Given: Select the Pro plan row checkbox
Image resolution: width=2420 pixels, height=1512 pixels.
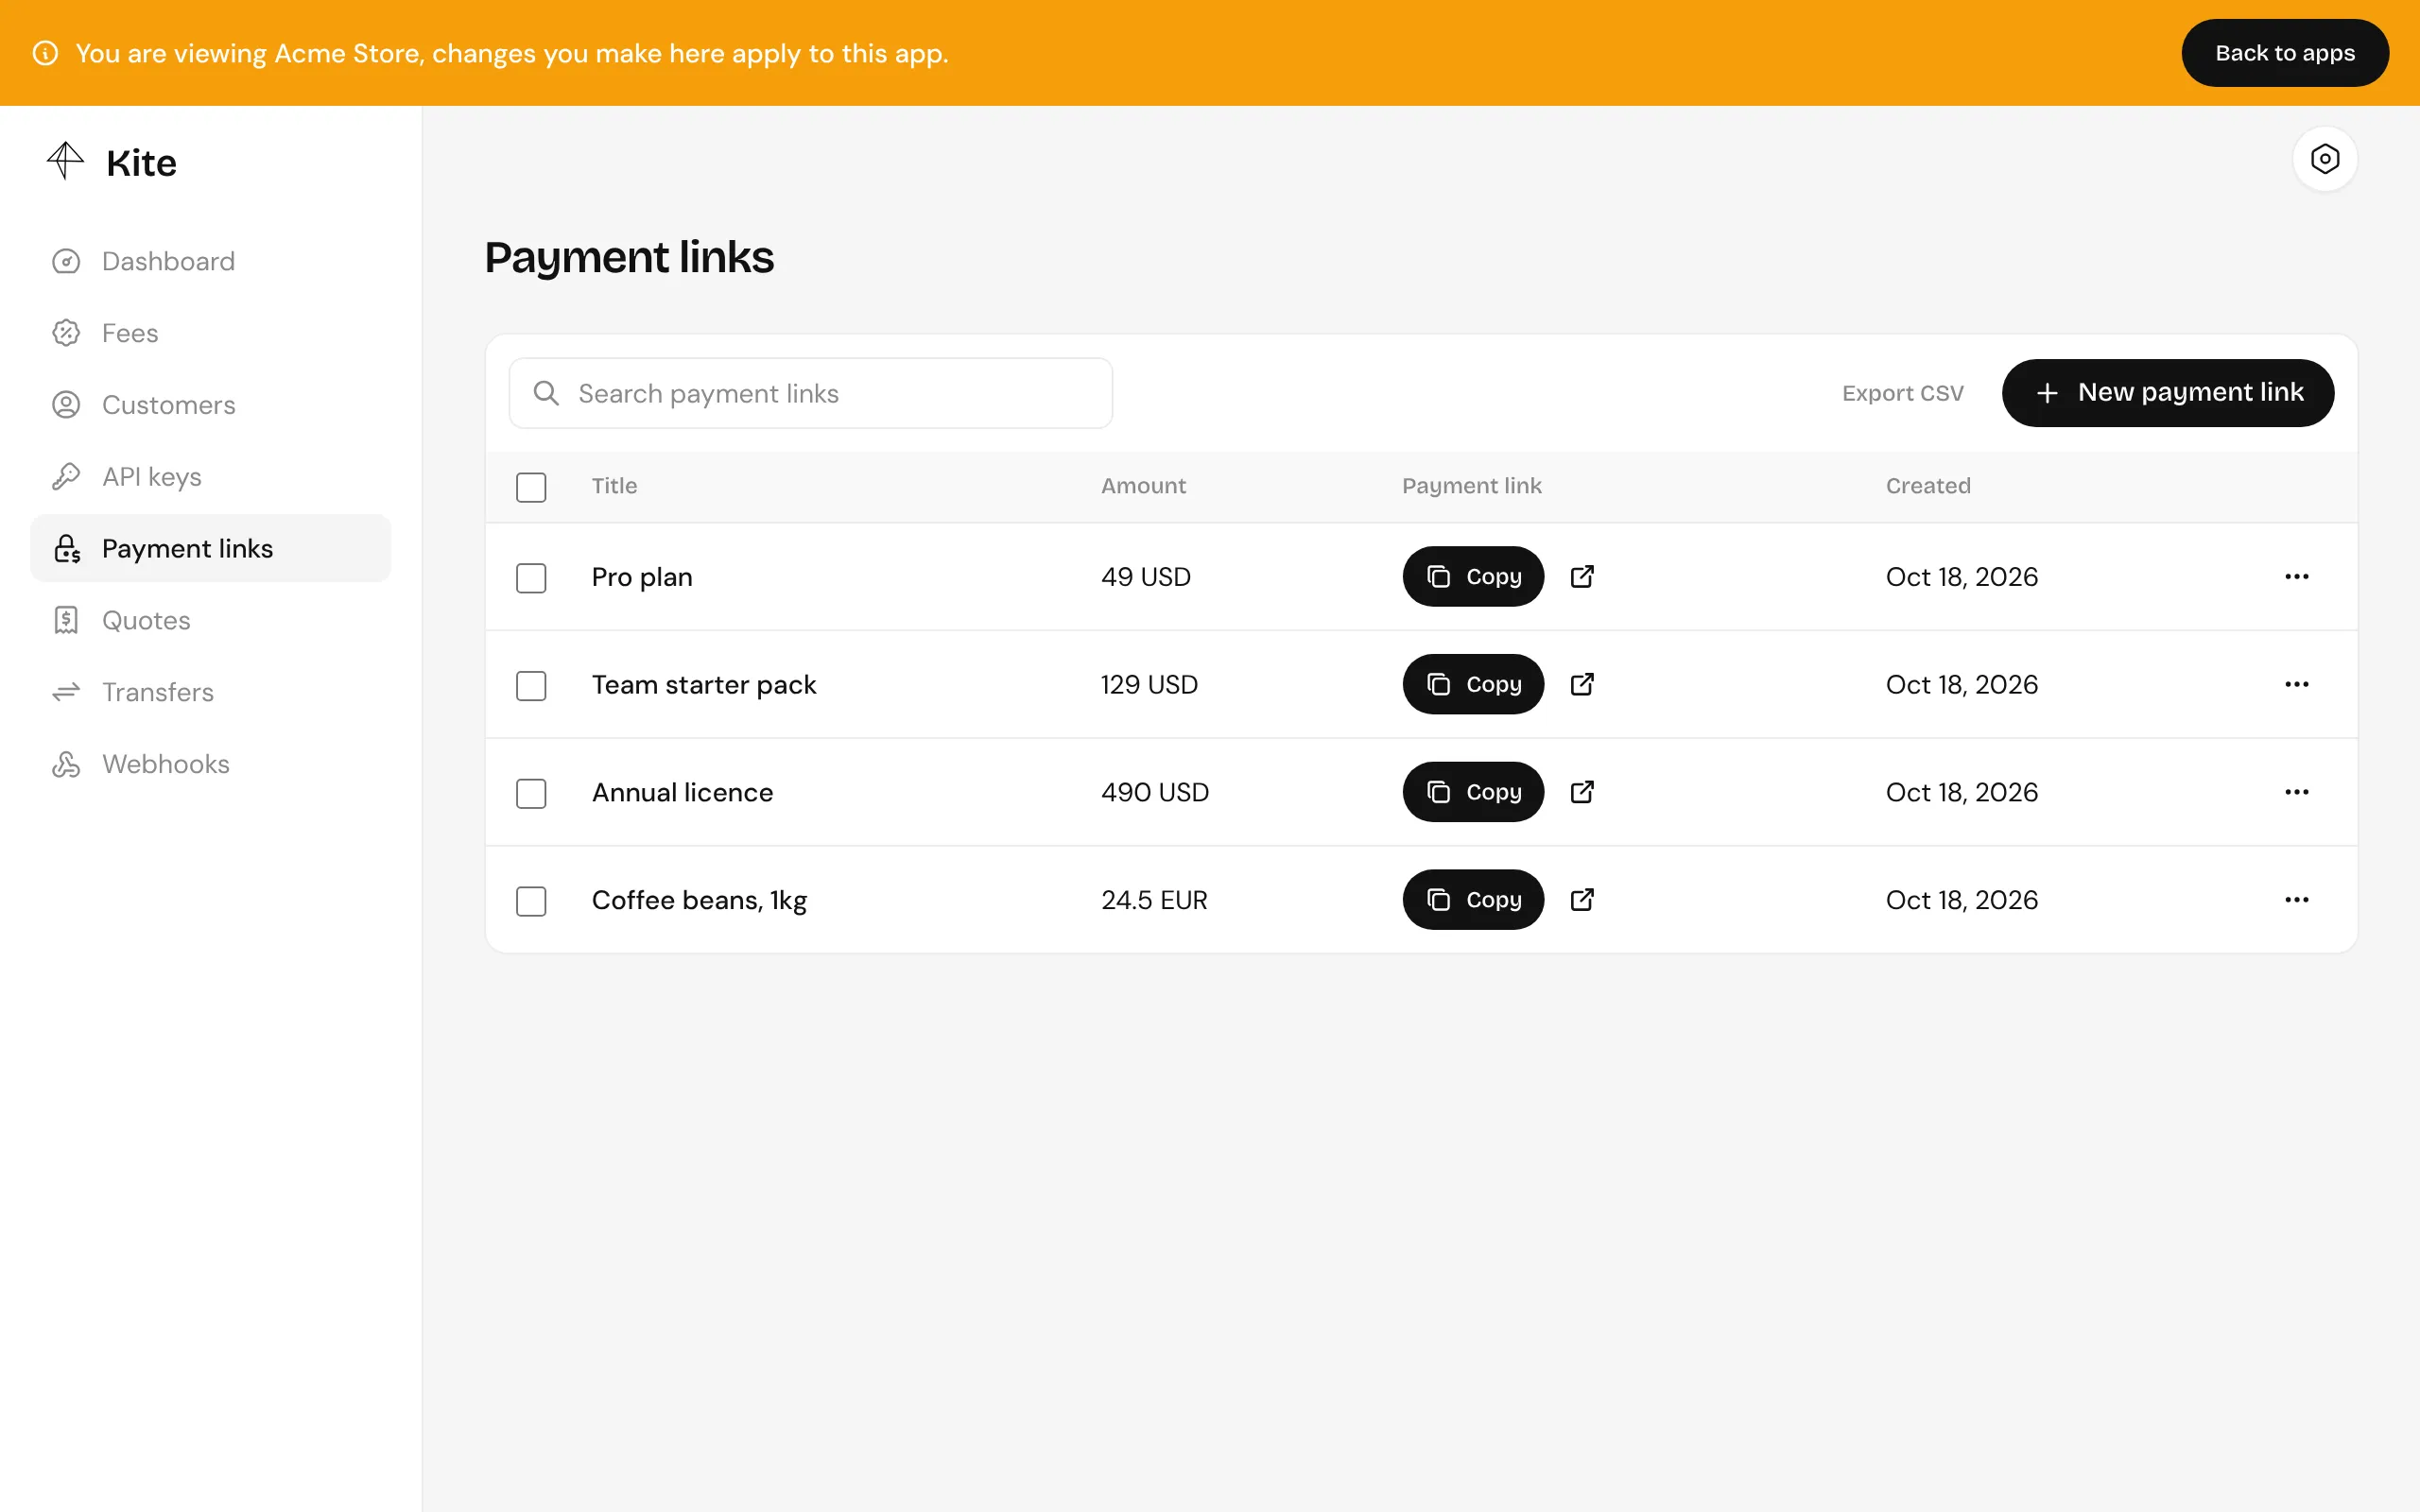Looking at the screenshot, I should click(x=531, y=578).
